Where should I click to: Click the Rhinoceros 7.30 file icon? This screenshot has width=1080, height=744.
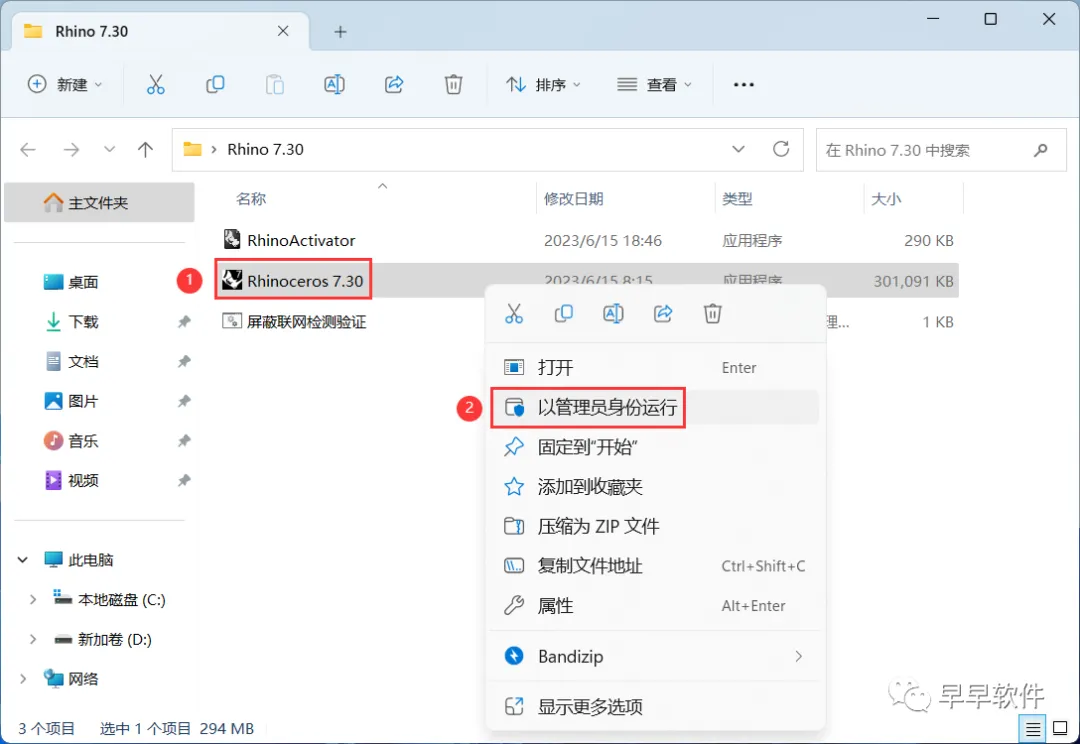point(232,280)
